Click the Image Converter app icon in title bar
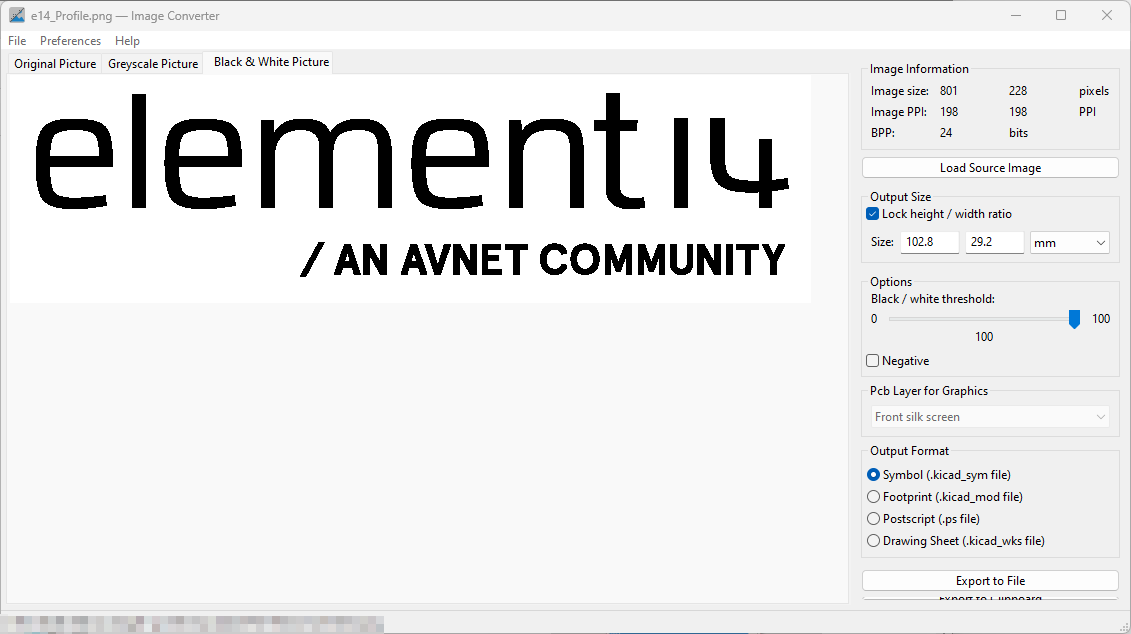Screen dimensions: 1131x634 tap(17, 15)
